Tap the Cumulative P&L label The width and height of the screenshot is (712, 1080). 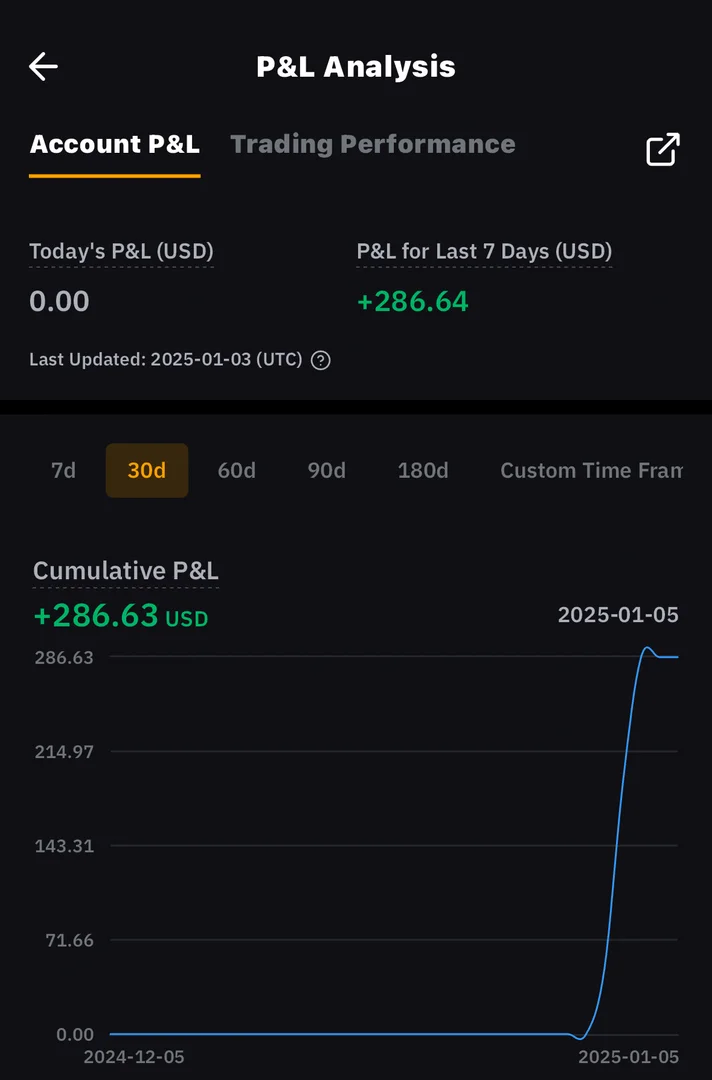[125, 571]
